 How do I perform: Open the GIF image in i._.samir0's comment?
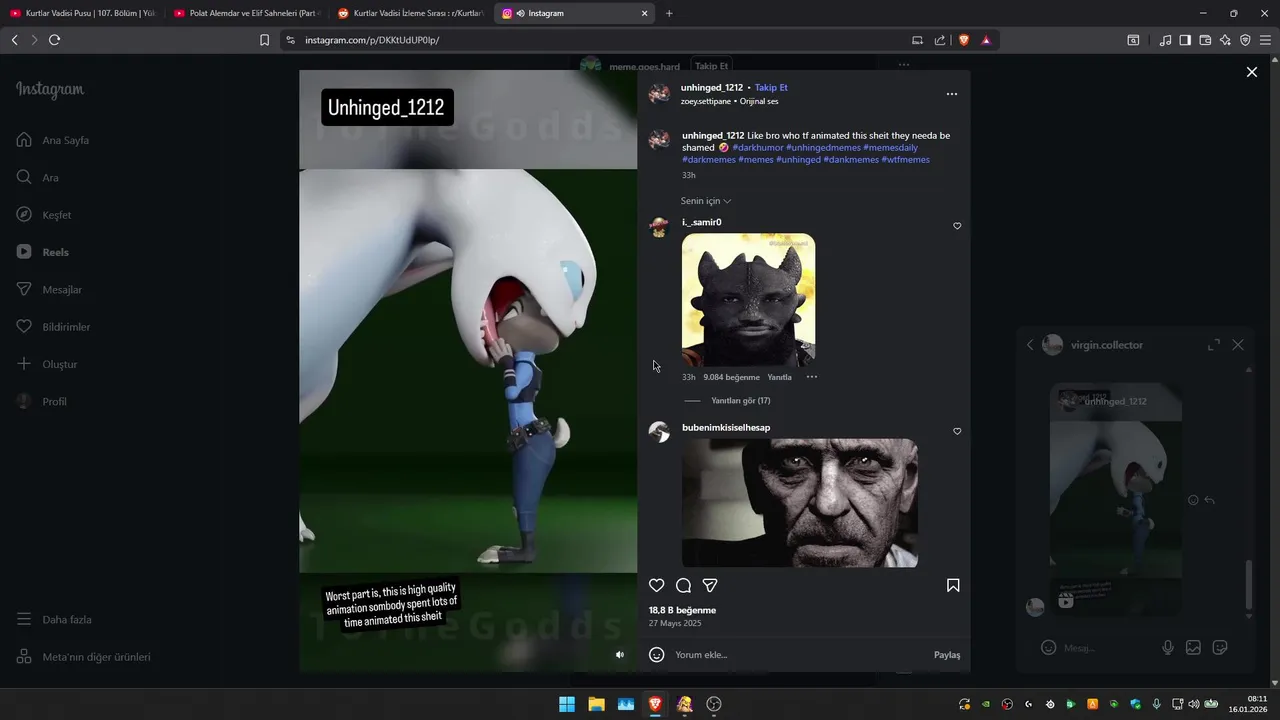(748, 300)
